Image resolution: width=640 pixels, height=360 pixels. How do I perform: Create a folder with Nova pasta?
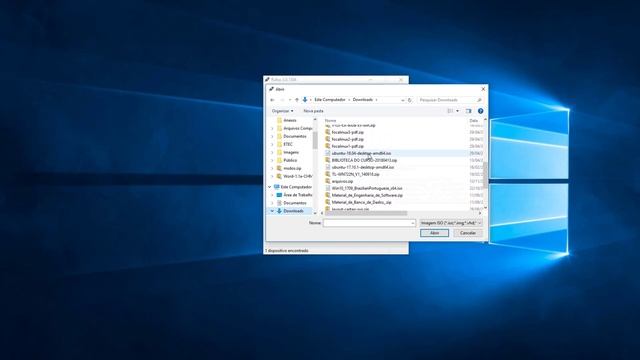coord(313,111)
